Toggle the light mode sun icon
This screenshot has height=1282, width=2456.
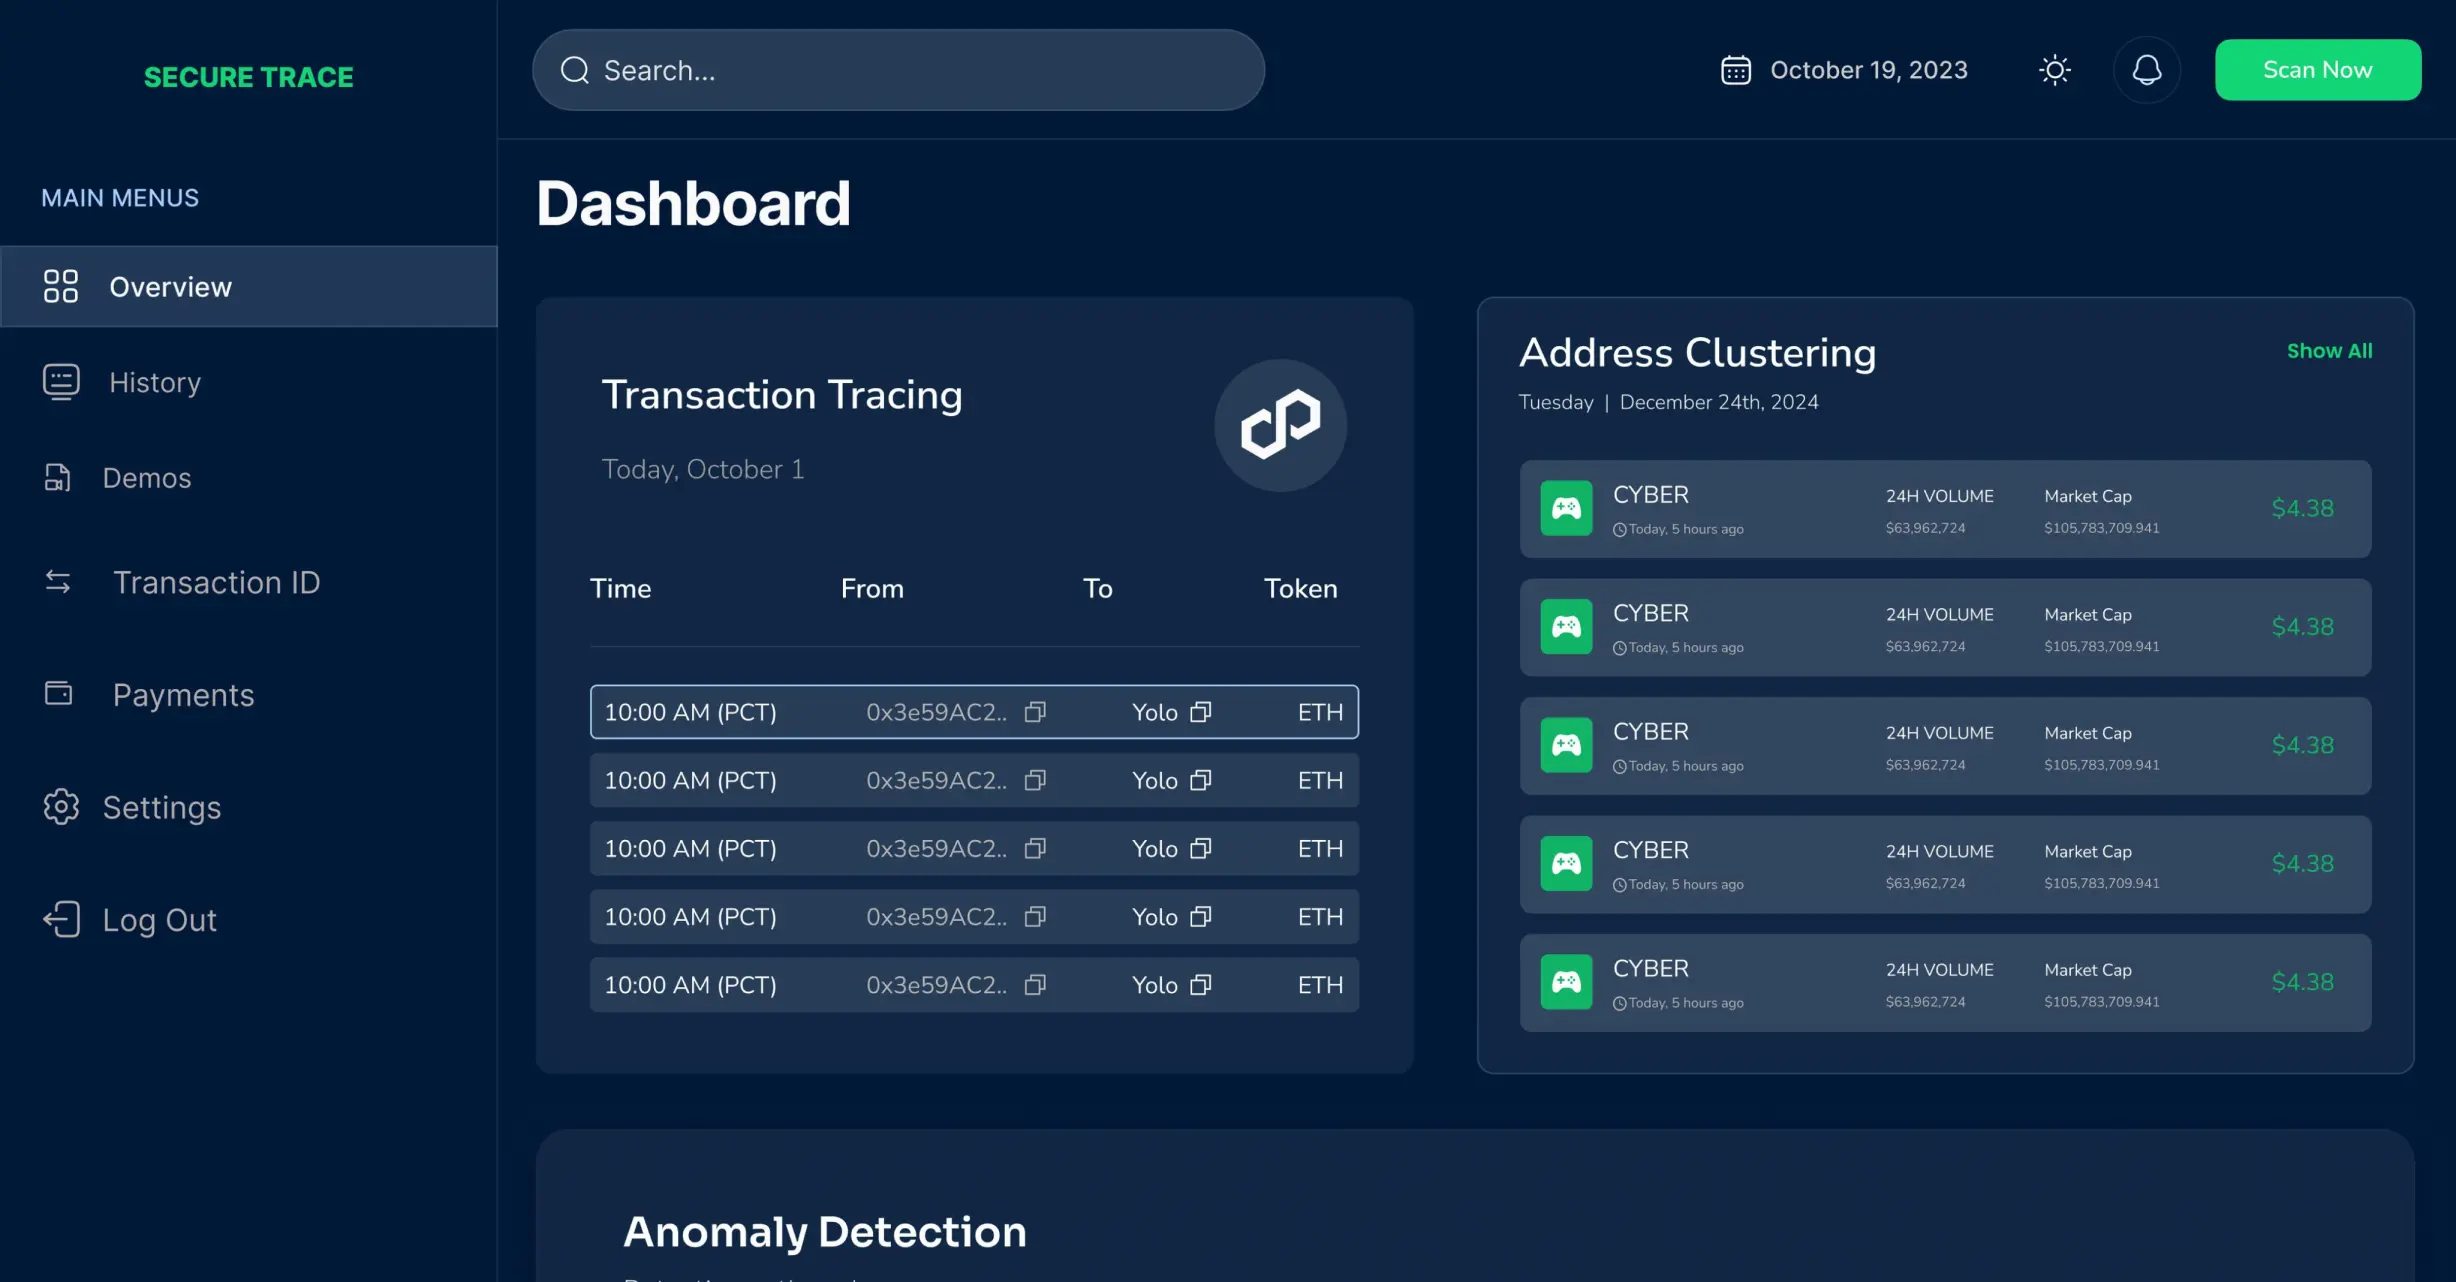[x=2055, y=70]
